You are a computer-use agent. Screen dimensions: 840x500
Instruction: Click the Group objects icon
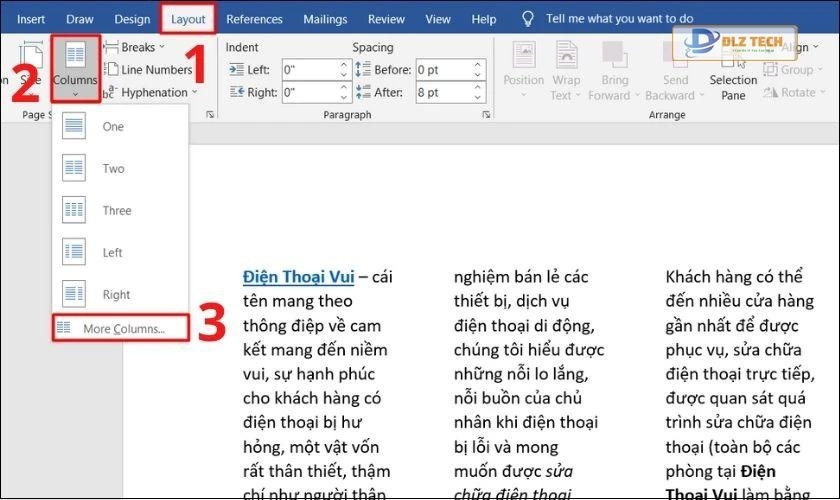770,70
